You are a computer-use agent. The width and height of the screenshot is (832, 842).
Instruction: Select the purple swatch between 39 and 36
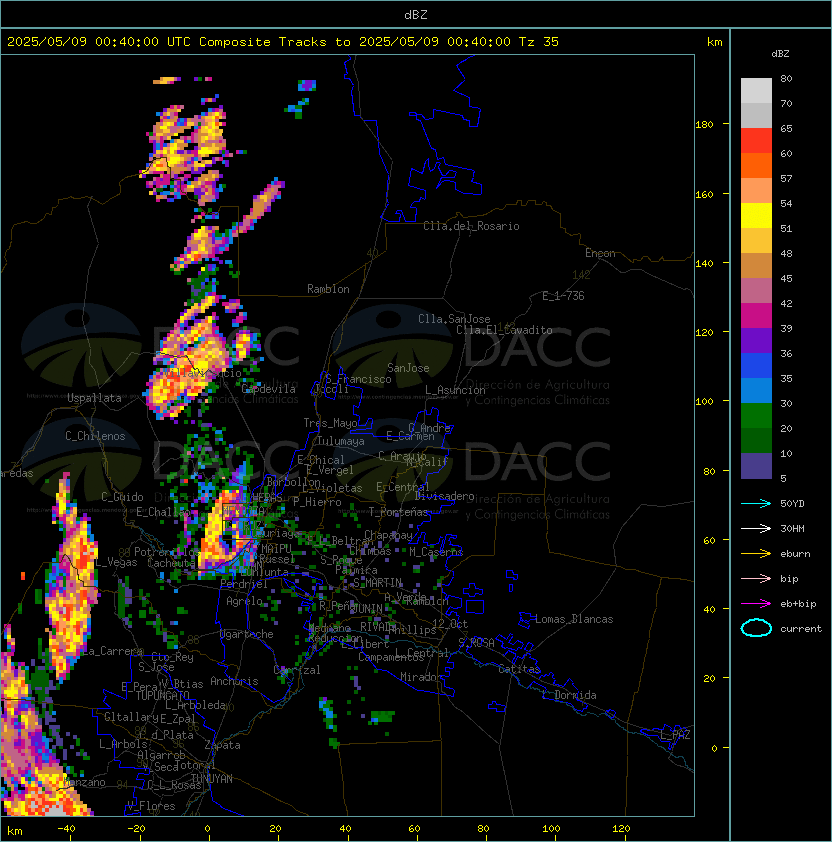point(756,340)
